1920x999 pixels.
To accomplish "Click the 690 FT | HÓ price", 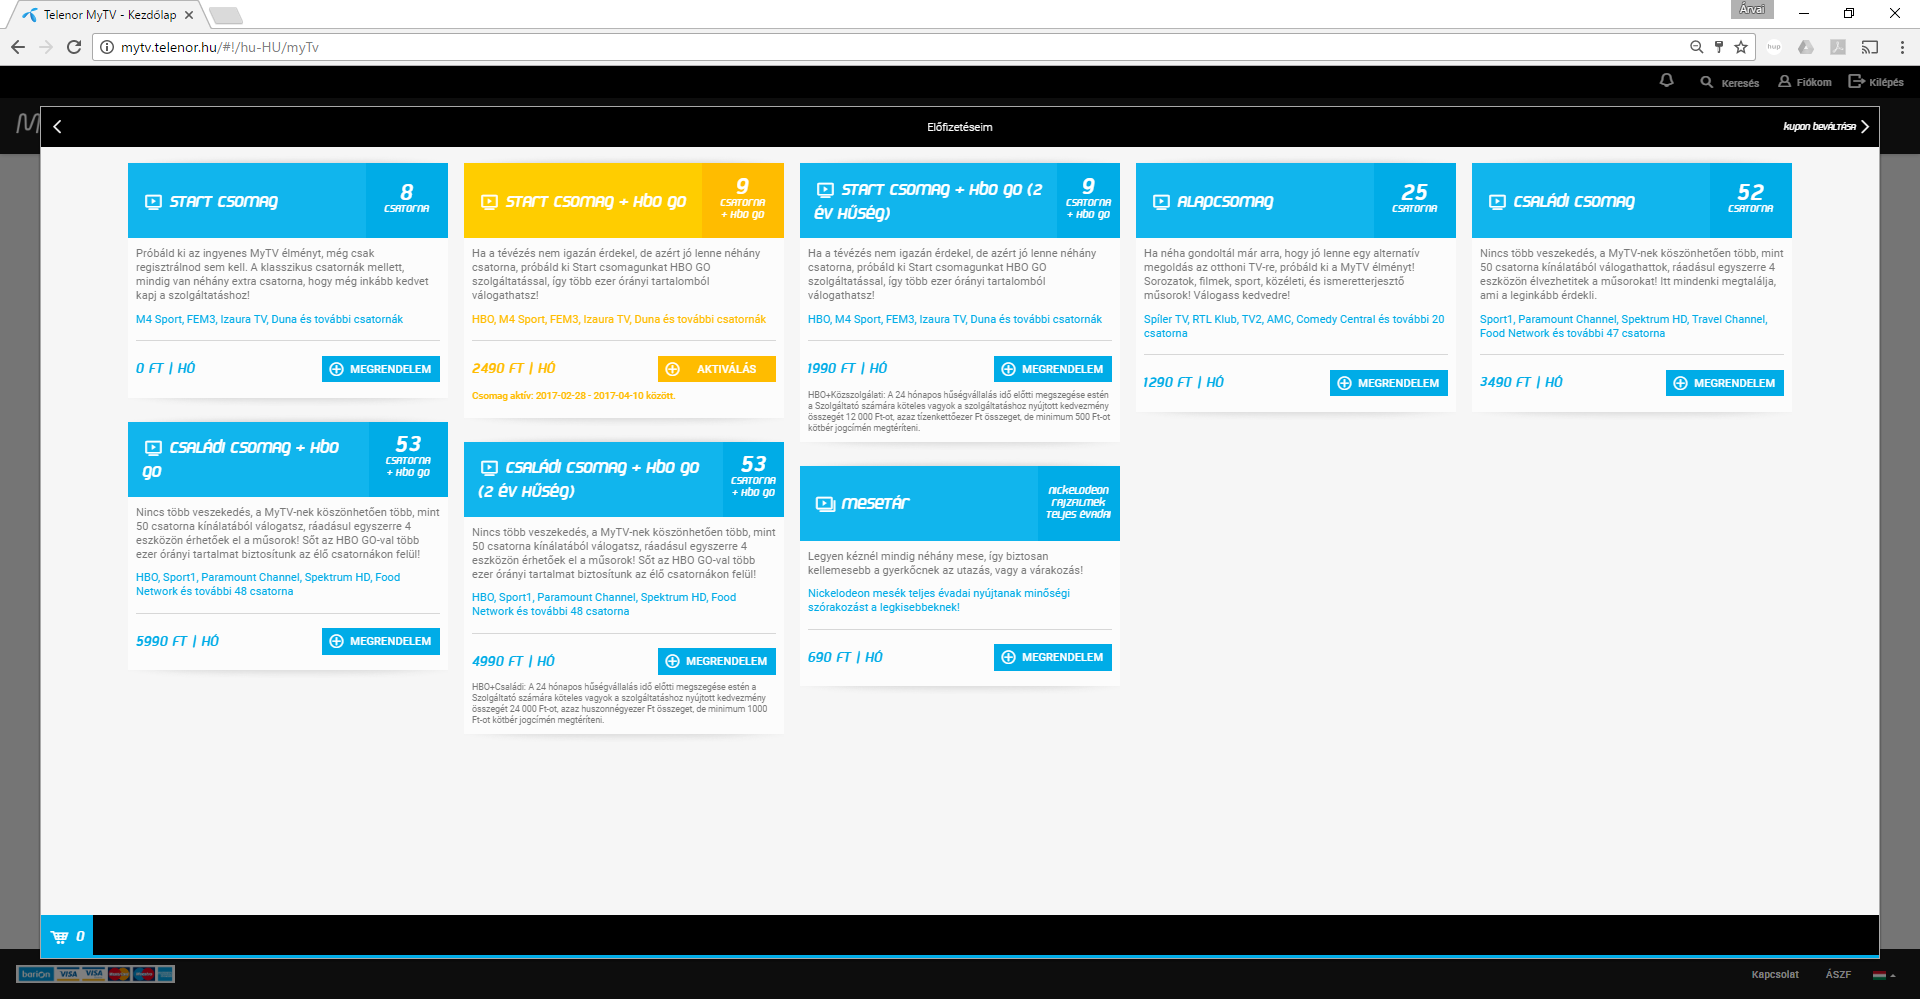I will click(x=846, y=657).
